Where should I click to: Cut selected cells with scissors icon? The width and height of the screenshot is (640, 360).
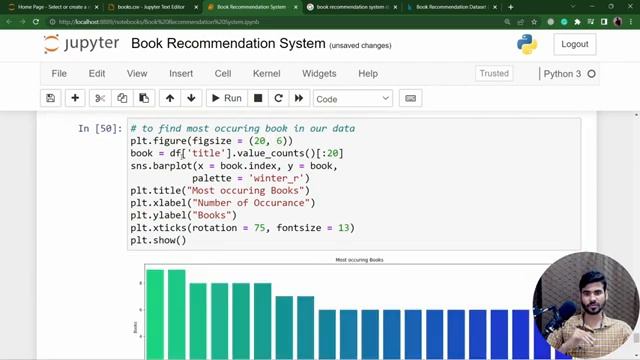(100, 98)
